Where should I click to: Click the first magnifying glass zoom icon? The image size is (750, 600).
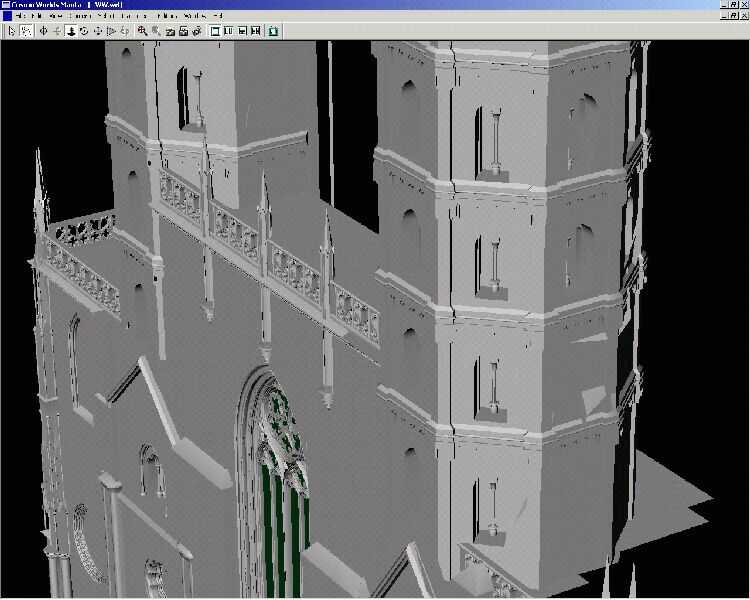[143, 31]
